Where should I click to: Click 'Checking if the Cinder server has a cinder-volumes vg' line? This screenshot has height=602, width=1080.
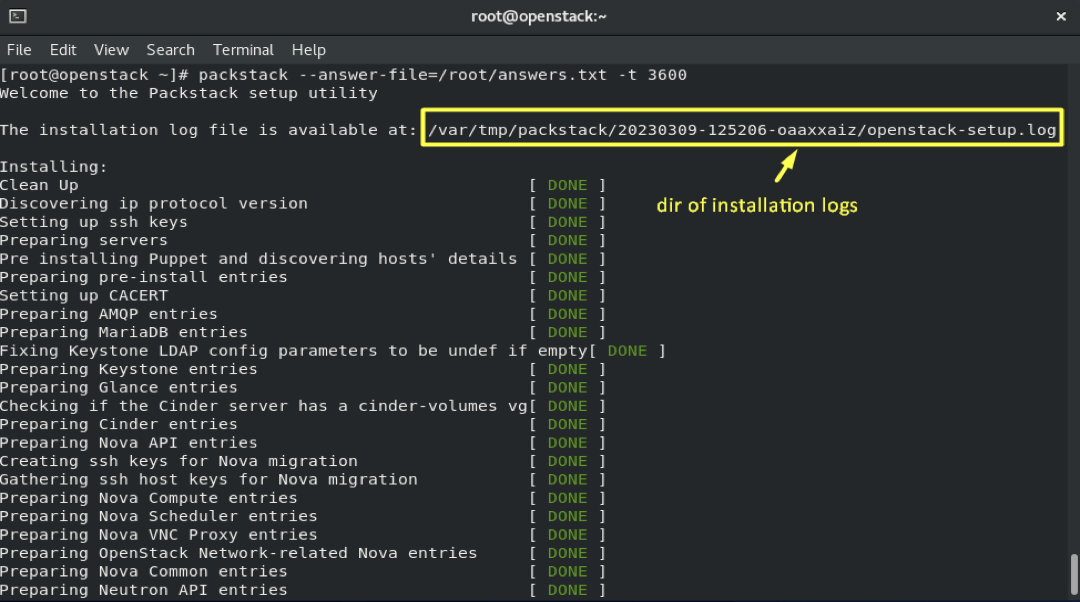pyautogui.click(x=264, y=406)
